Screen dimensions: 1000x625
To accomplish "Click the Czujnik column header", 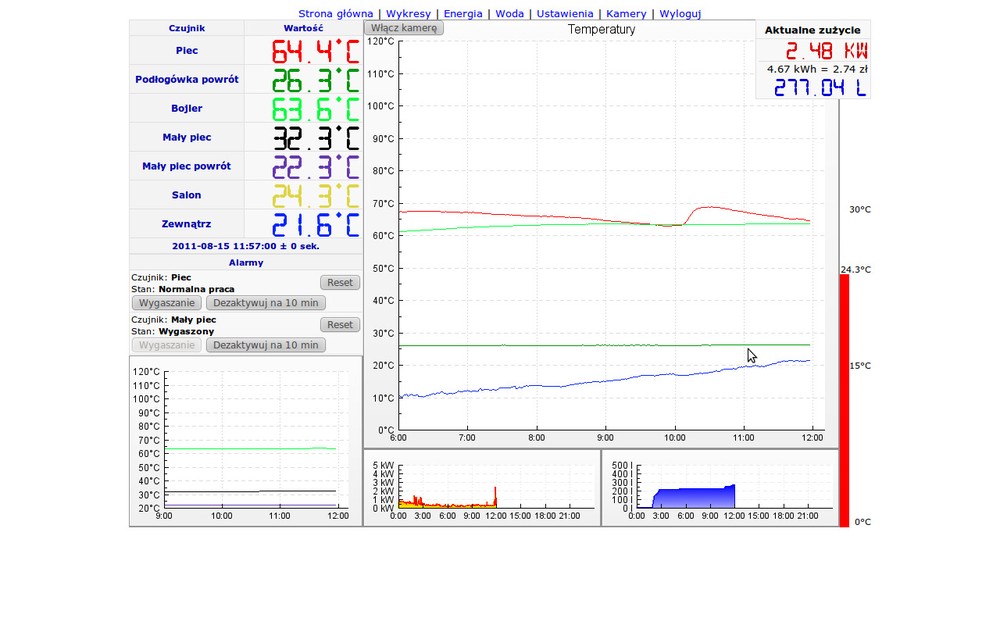I will [x=187, y=28].
